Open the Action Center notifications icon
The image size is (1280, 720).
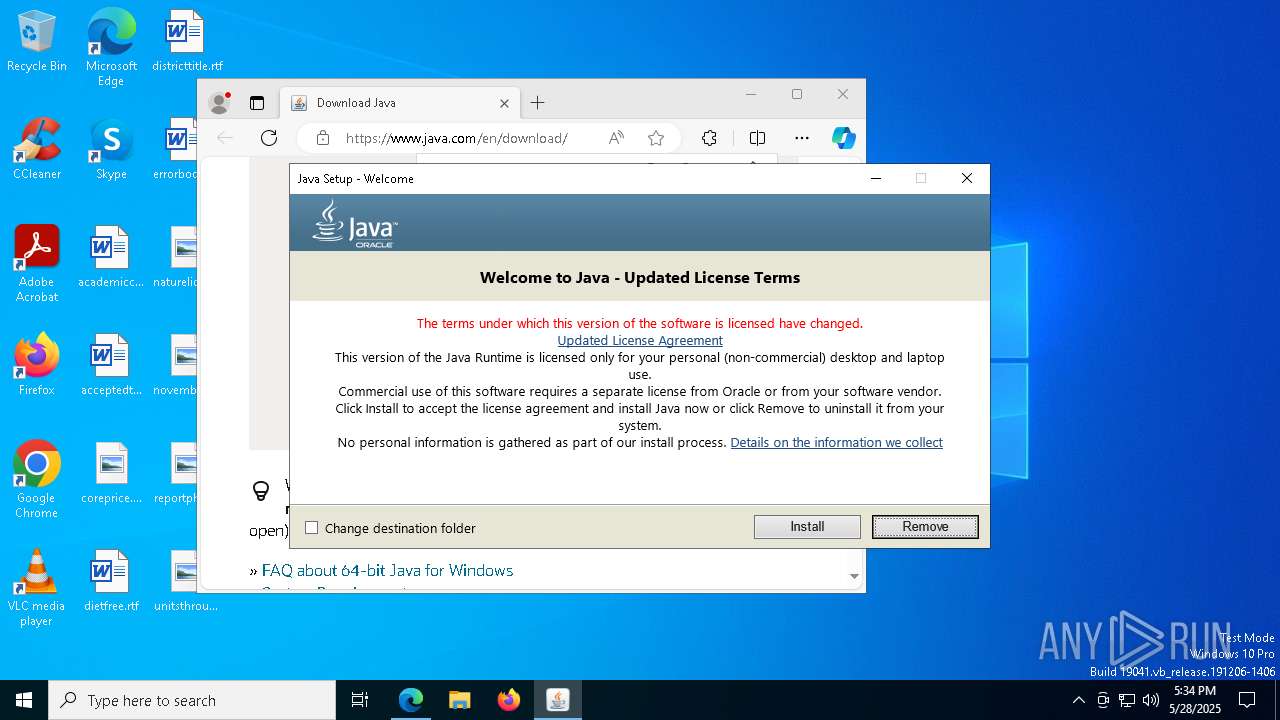tap(1247, 700)
